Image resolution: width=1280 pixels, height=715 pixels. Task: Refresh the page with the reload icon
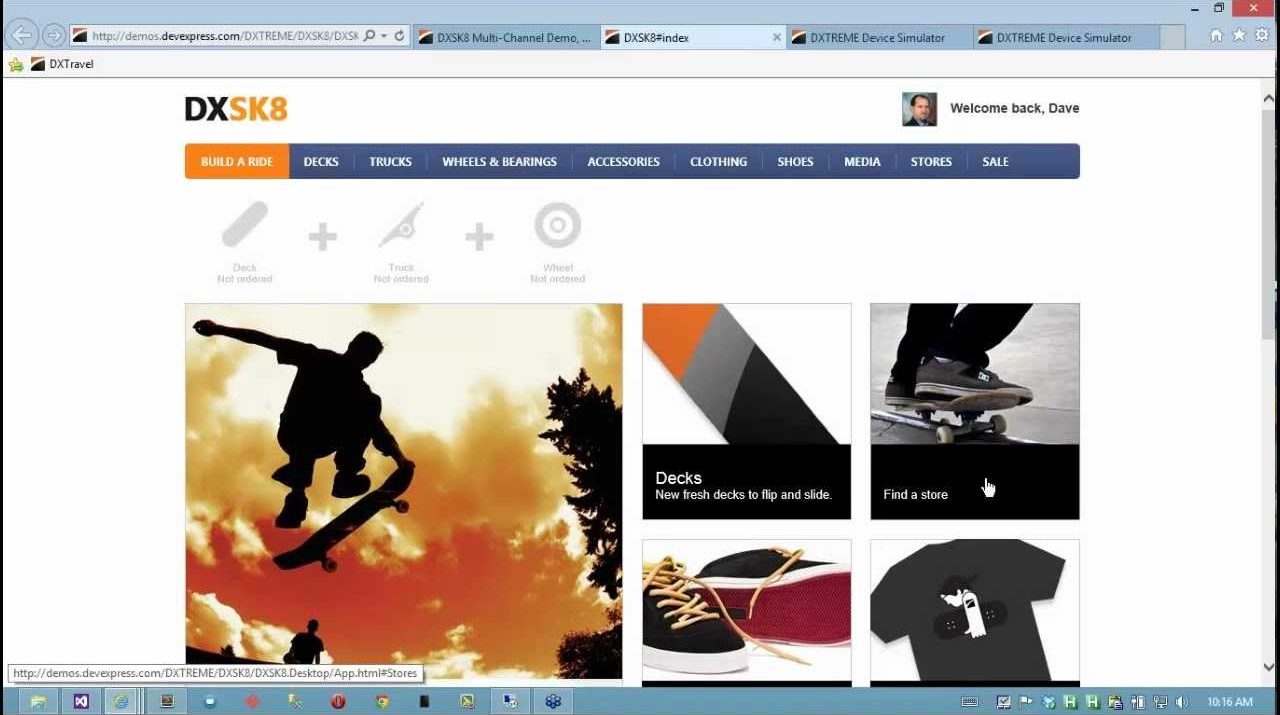pyautogui.click(x=400, y=36)
